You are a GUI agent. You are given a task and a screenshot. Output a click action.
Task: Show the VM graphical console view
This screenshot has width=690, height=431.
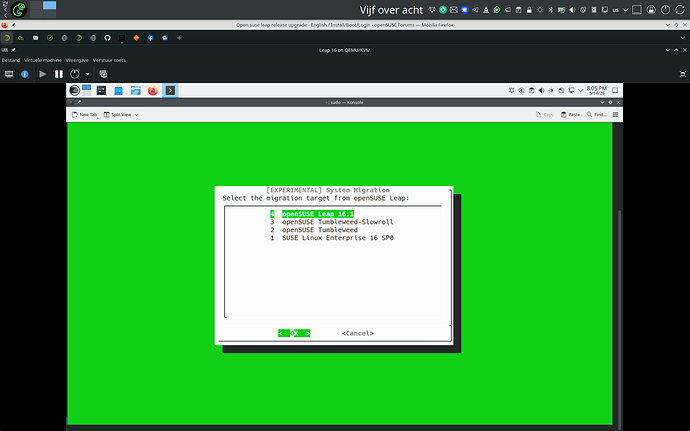pos(9,74)
